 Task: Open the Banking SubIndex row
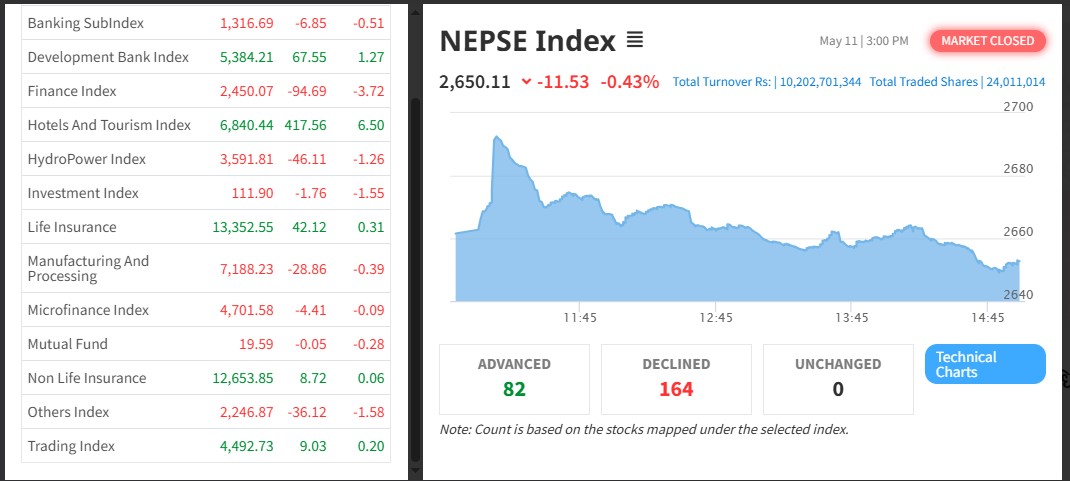tap(86, 23)
